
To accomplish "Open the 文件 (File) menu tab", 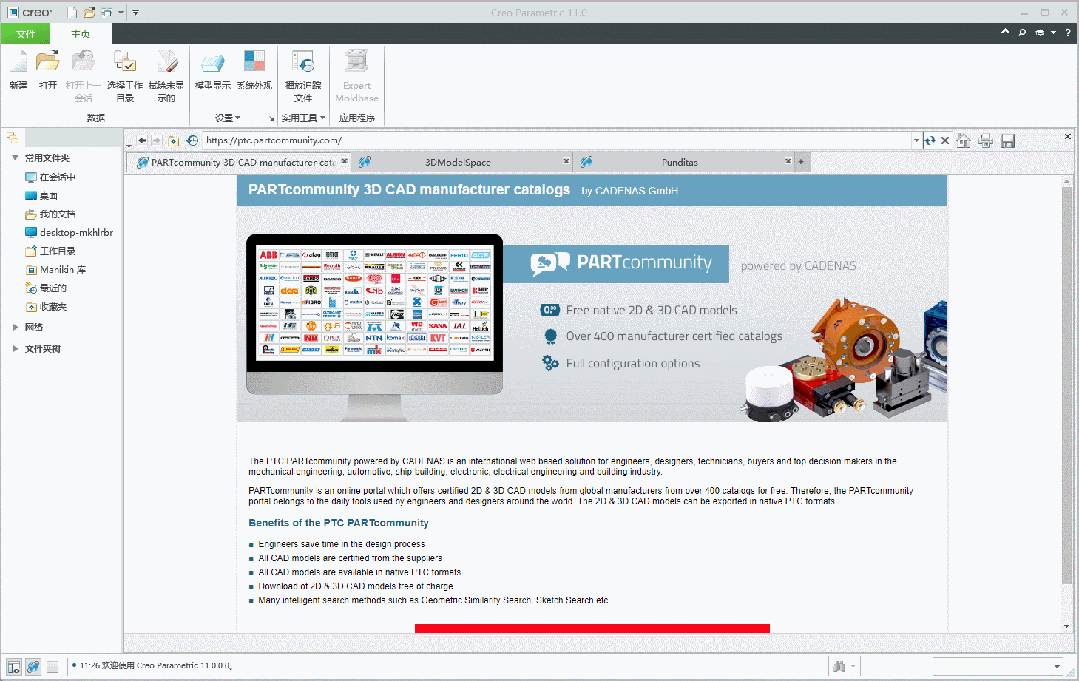I will (25, 34).
